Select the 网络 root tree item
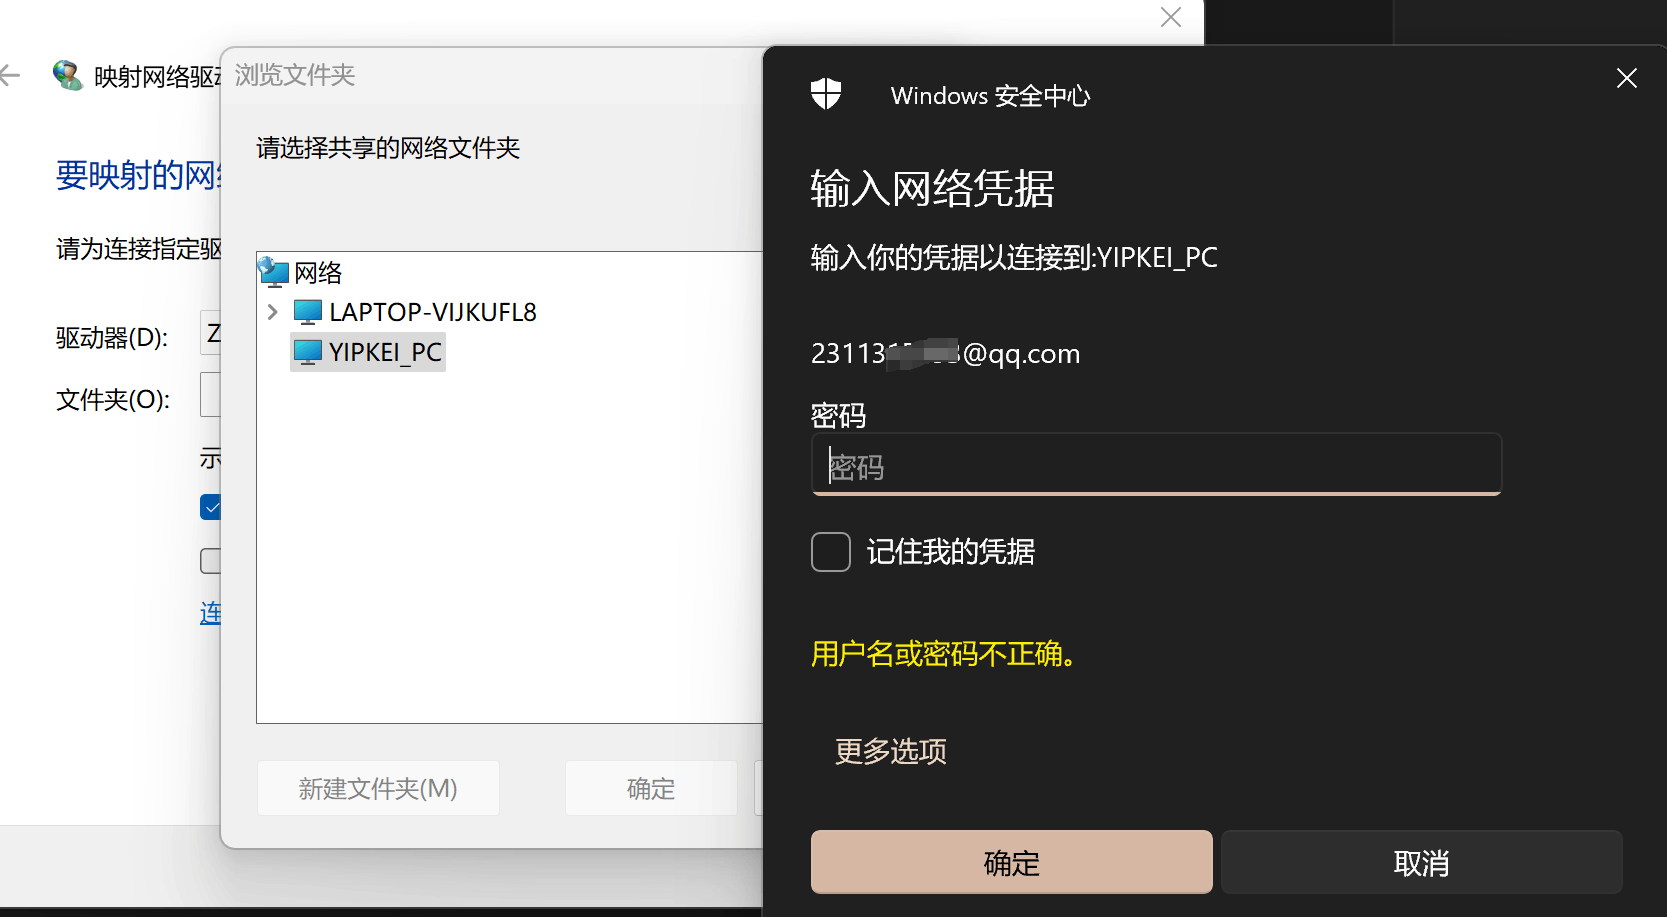This screenshot has height=917, width=1667. 318,272
